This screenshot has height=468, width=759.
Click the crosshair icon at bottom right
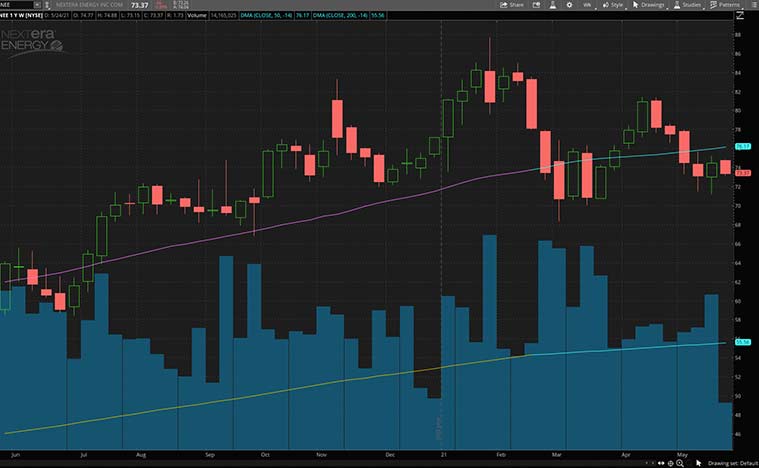coord(670,463)
